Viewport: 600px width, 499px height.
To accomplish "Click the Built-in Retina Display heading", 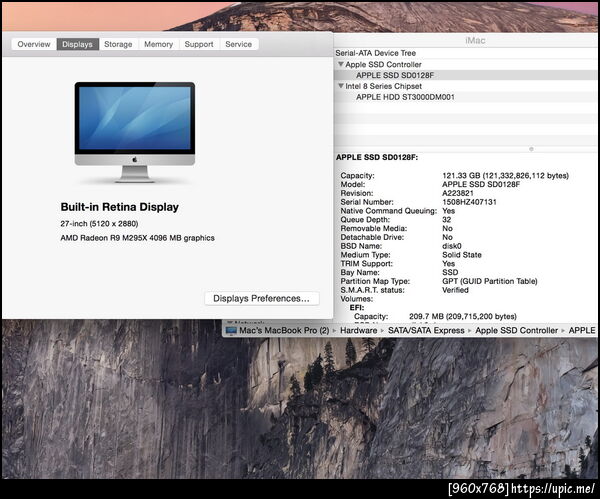I will (x=119, y=207).
